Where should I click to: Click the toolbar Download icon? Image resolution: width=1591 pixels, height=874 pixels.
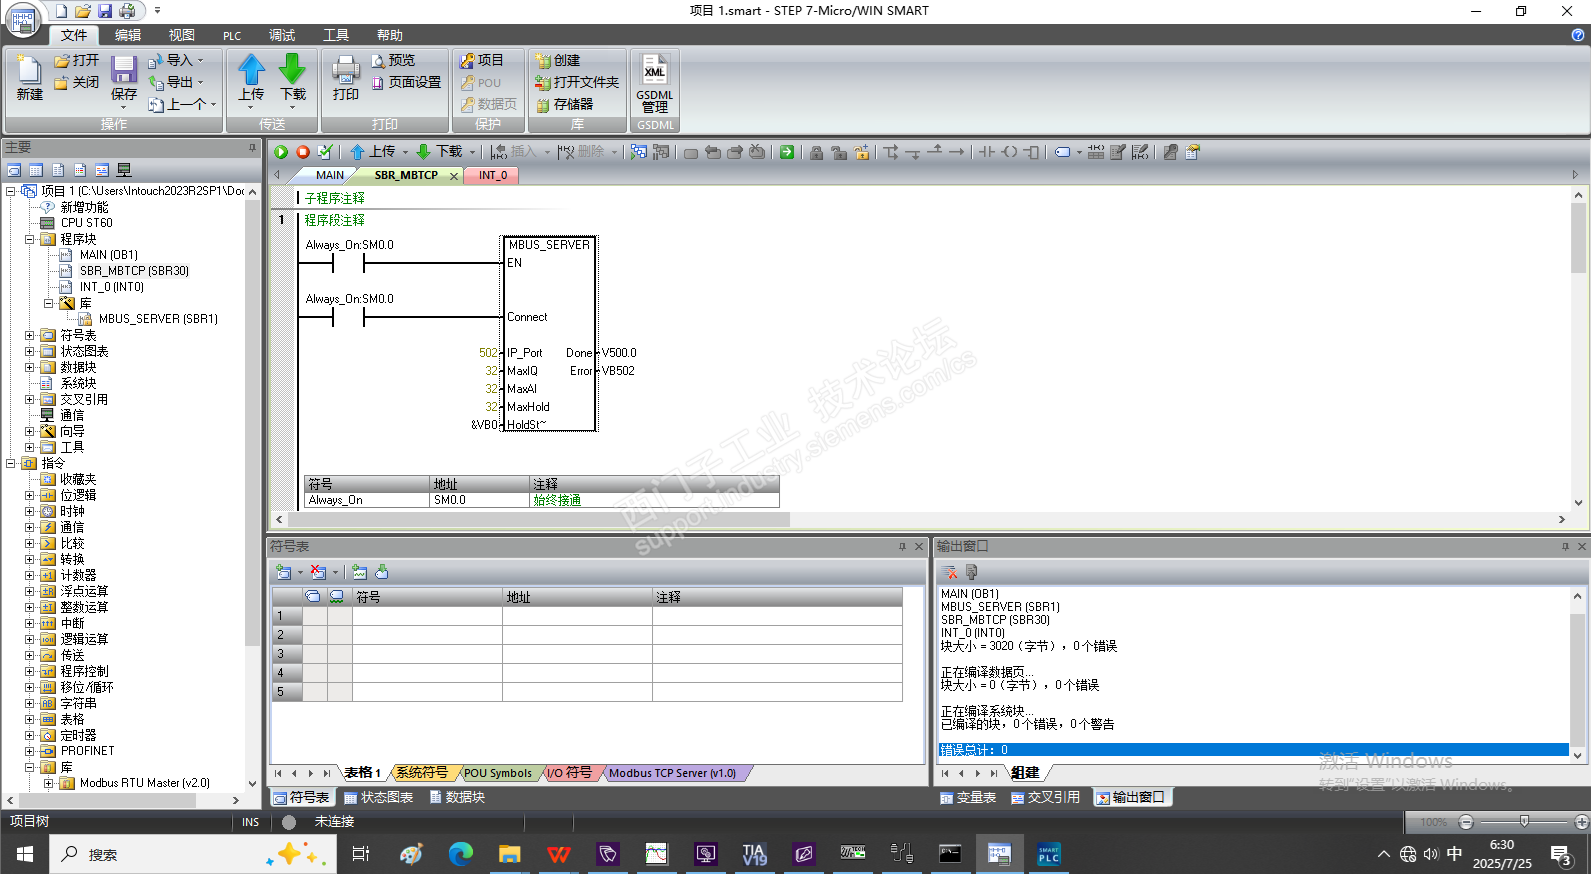(423, 152)
